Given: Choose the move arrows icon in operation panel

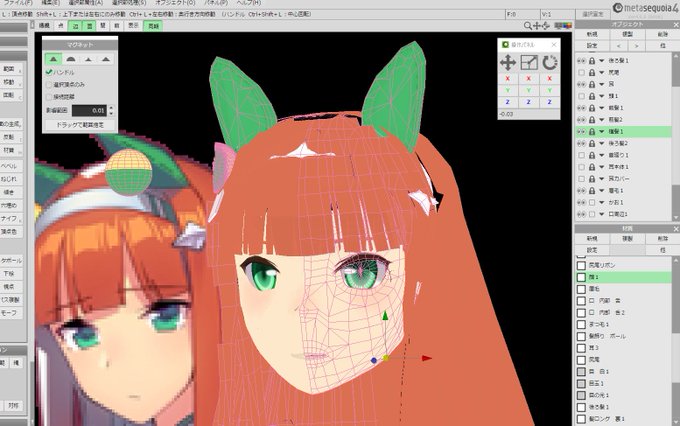Looking at the screenshot, I should [507, 63].
